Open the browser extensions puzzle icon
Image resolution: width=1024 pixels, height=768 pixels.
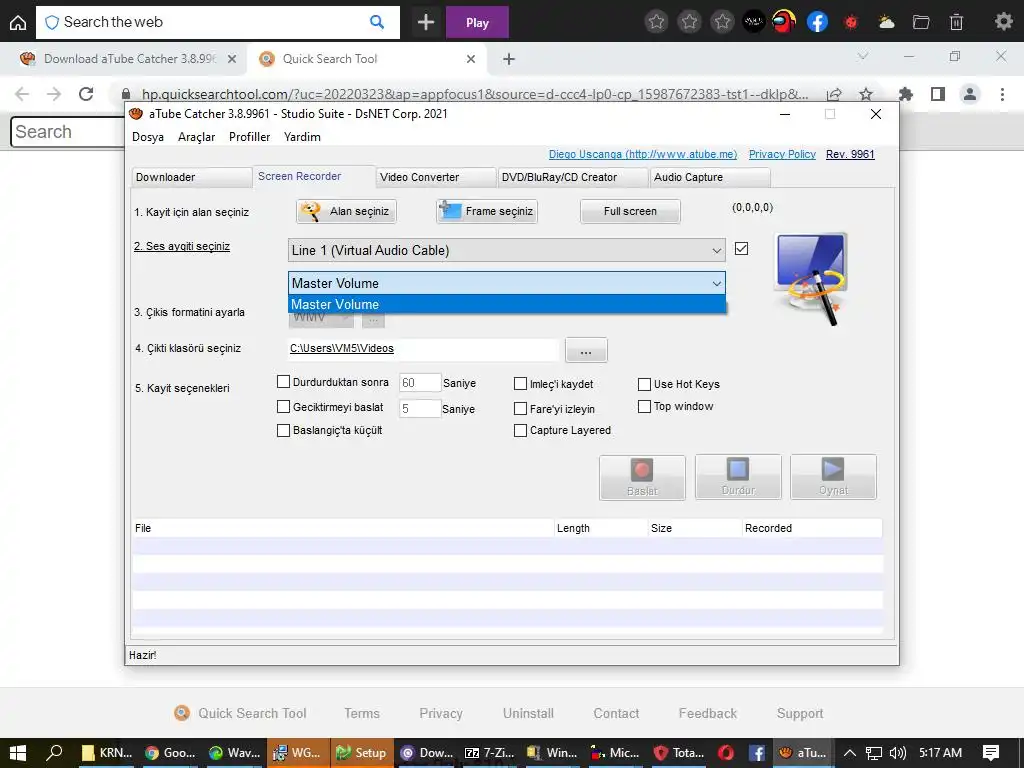point(905,94)
